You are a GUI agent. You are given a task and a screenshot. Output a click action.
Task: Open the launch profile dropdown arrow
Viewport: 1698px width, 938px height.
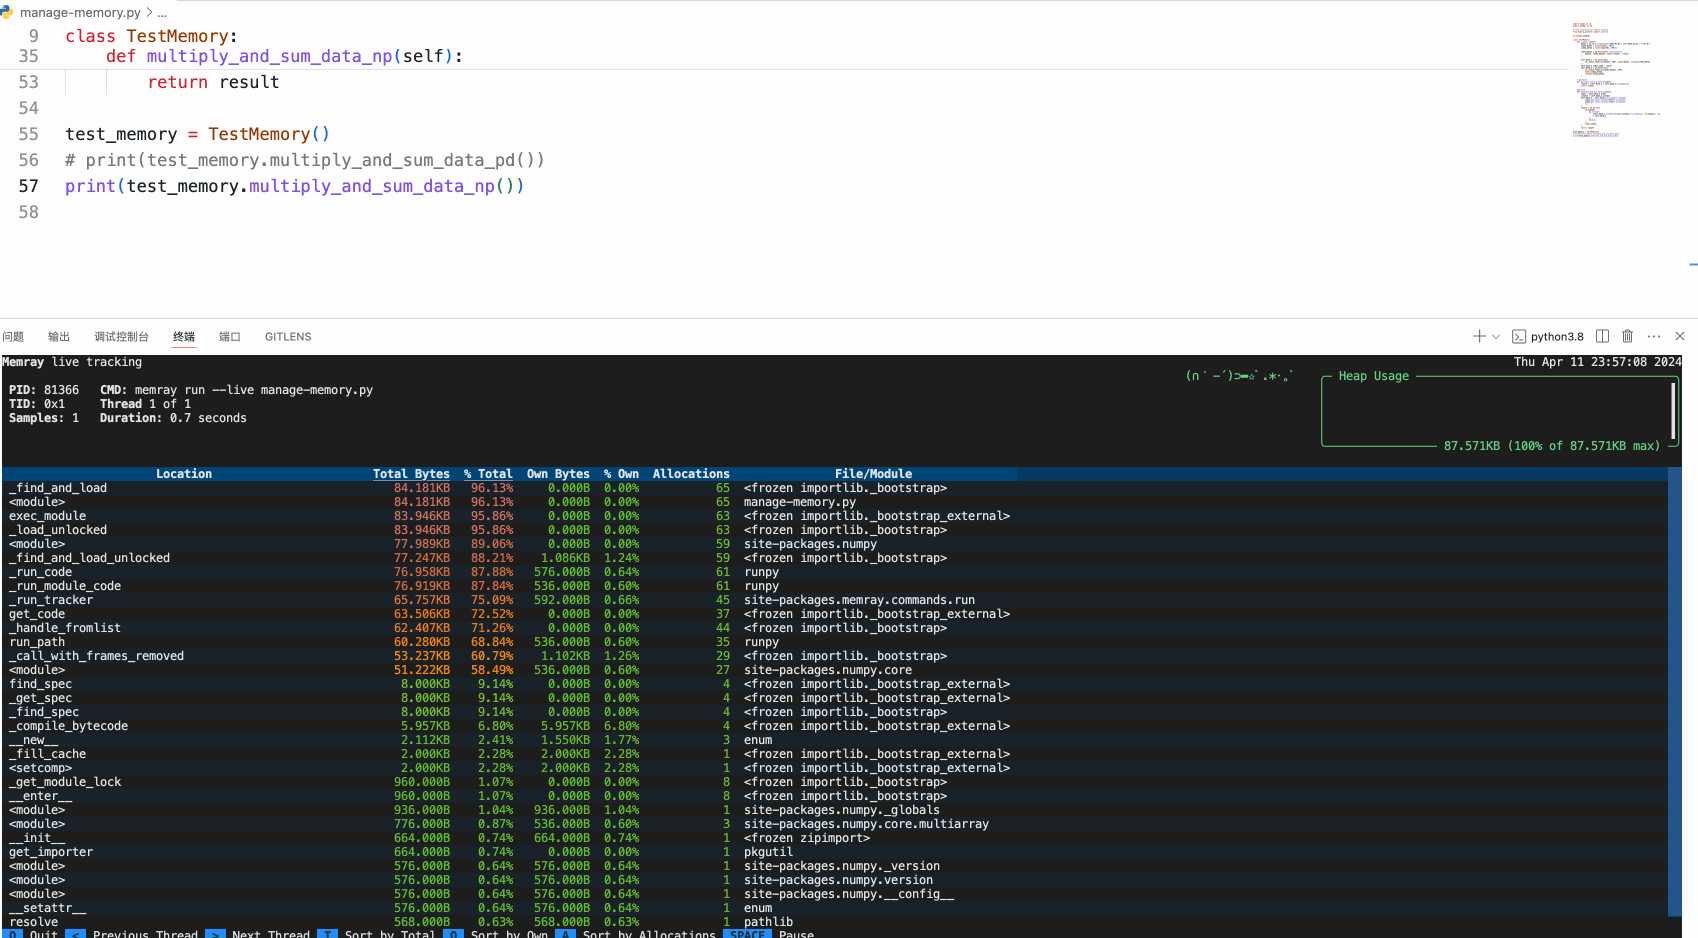[1496, 337]
